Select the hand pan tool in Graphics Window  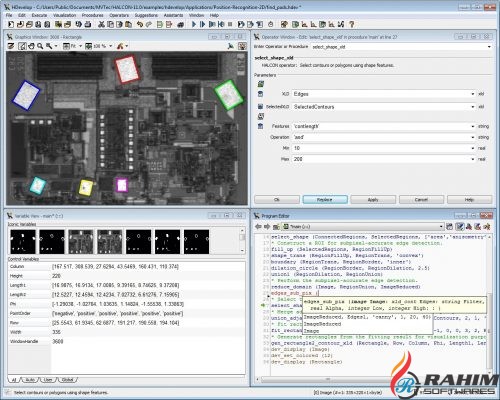point(31,46)
